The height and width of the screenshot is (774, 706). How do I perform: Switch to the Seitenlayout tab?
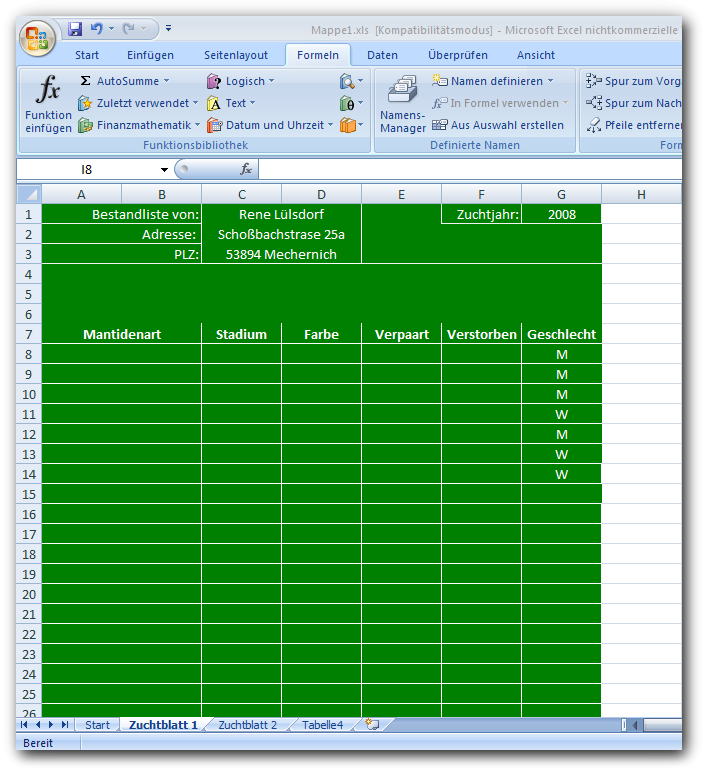236,55
